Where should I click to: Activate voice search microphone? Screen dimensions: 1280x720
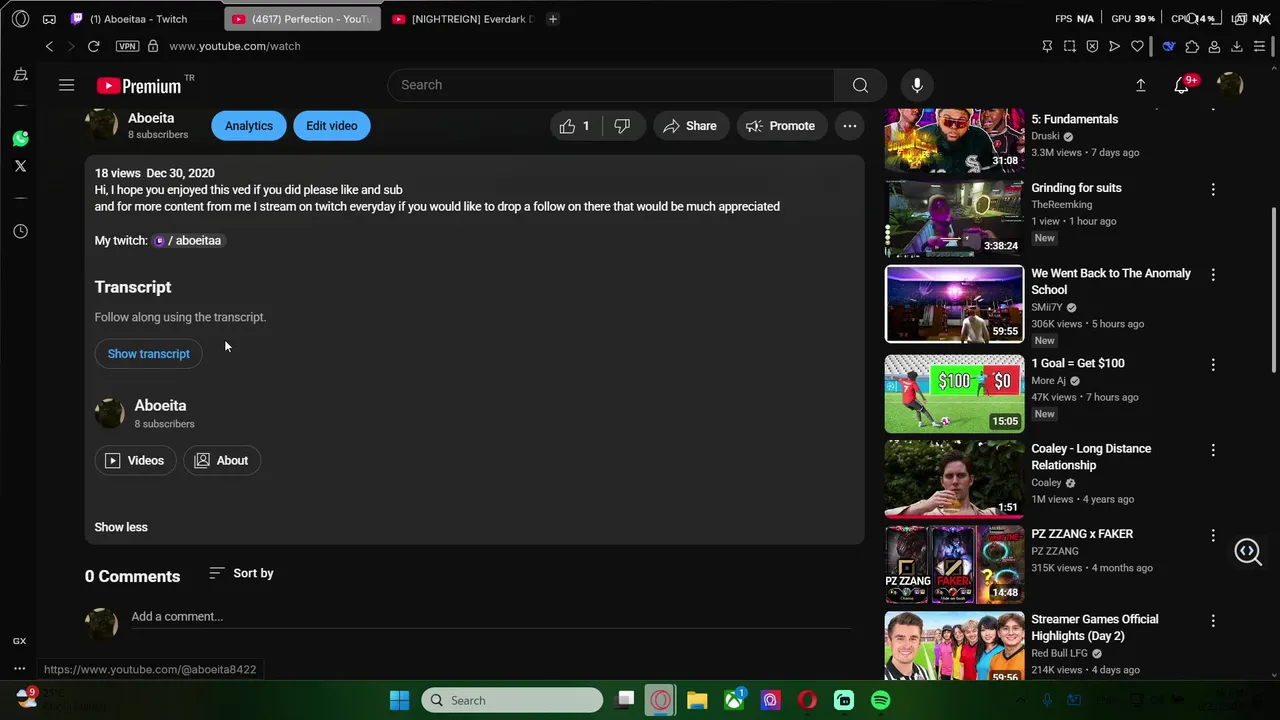pyautogui.click(x=917, y=85)
